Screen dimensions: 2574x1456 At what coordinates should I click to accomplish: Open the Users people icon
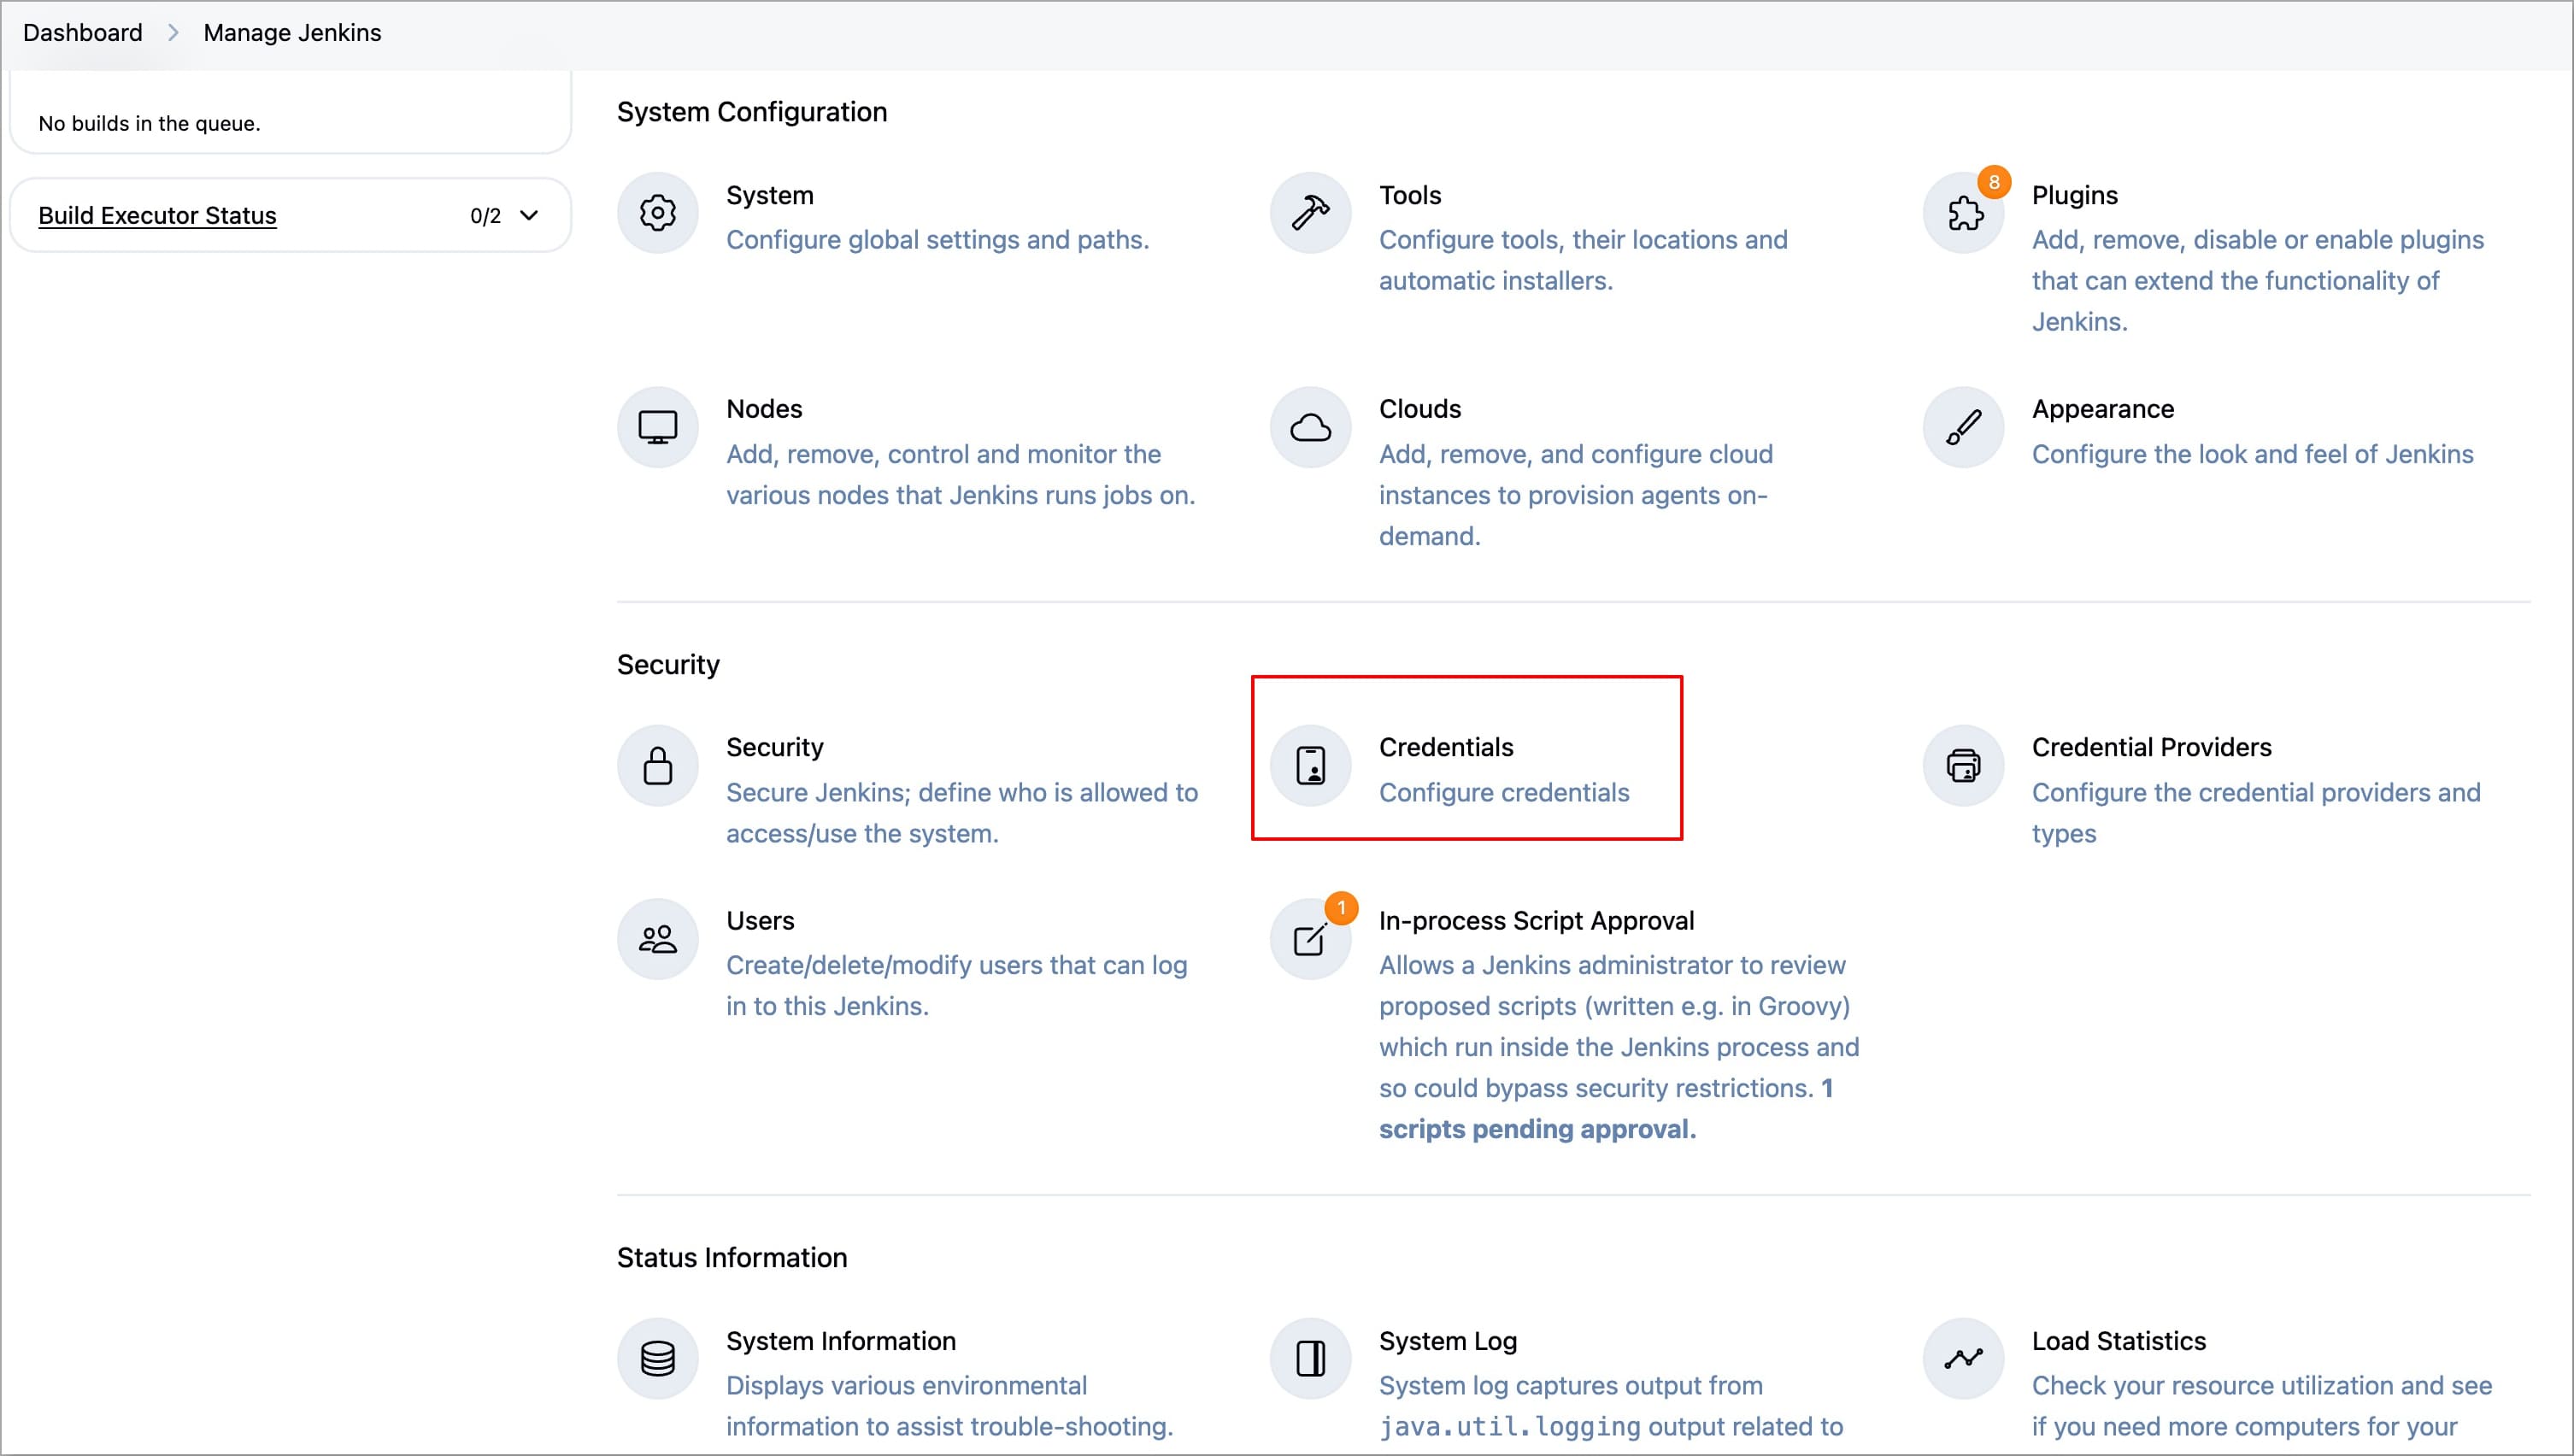(657, 939)
